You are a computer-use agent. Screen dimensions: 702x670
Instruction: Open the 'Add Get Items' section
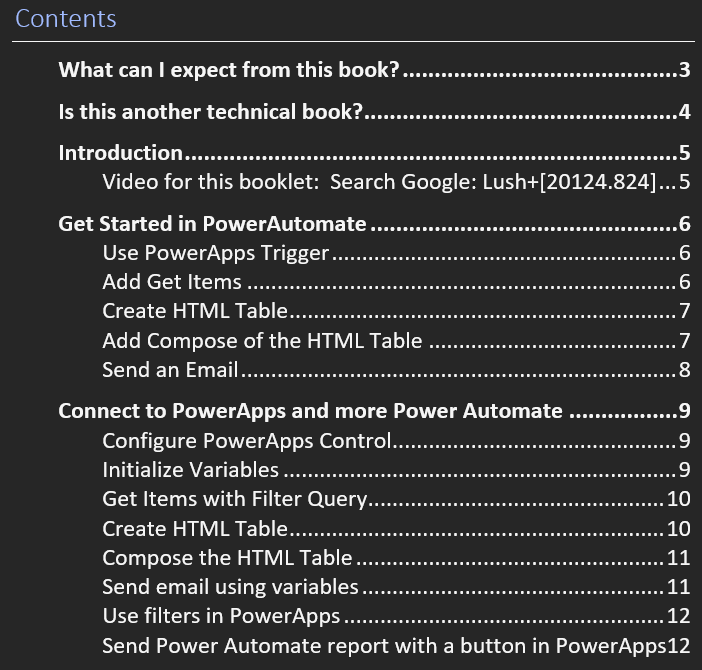(172, 282)
